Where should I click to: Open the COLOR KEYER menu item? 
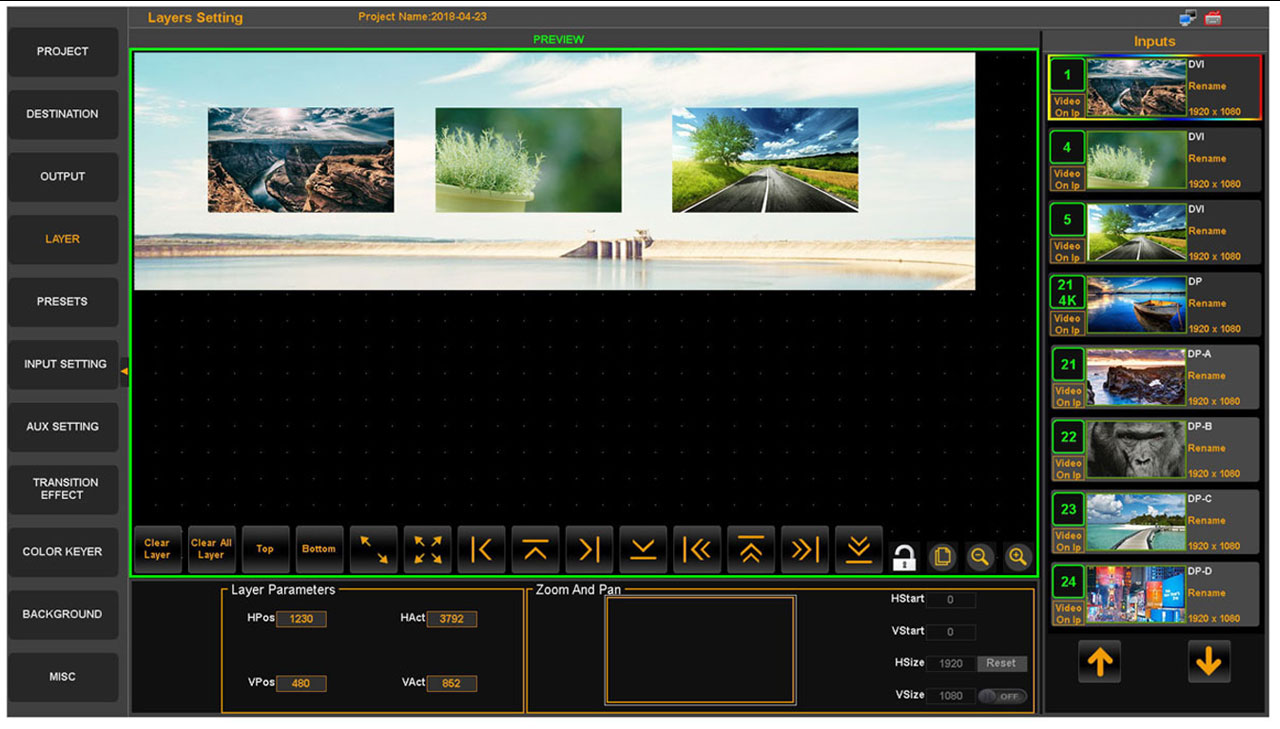pyautogui.click(x=62, y=552)
